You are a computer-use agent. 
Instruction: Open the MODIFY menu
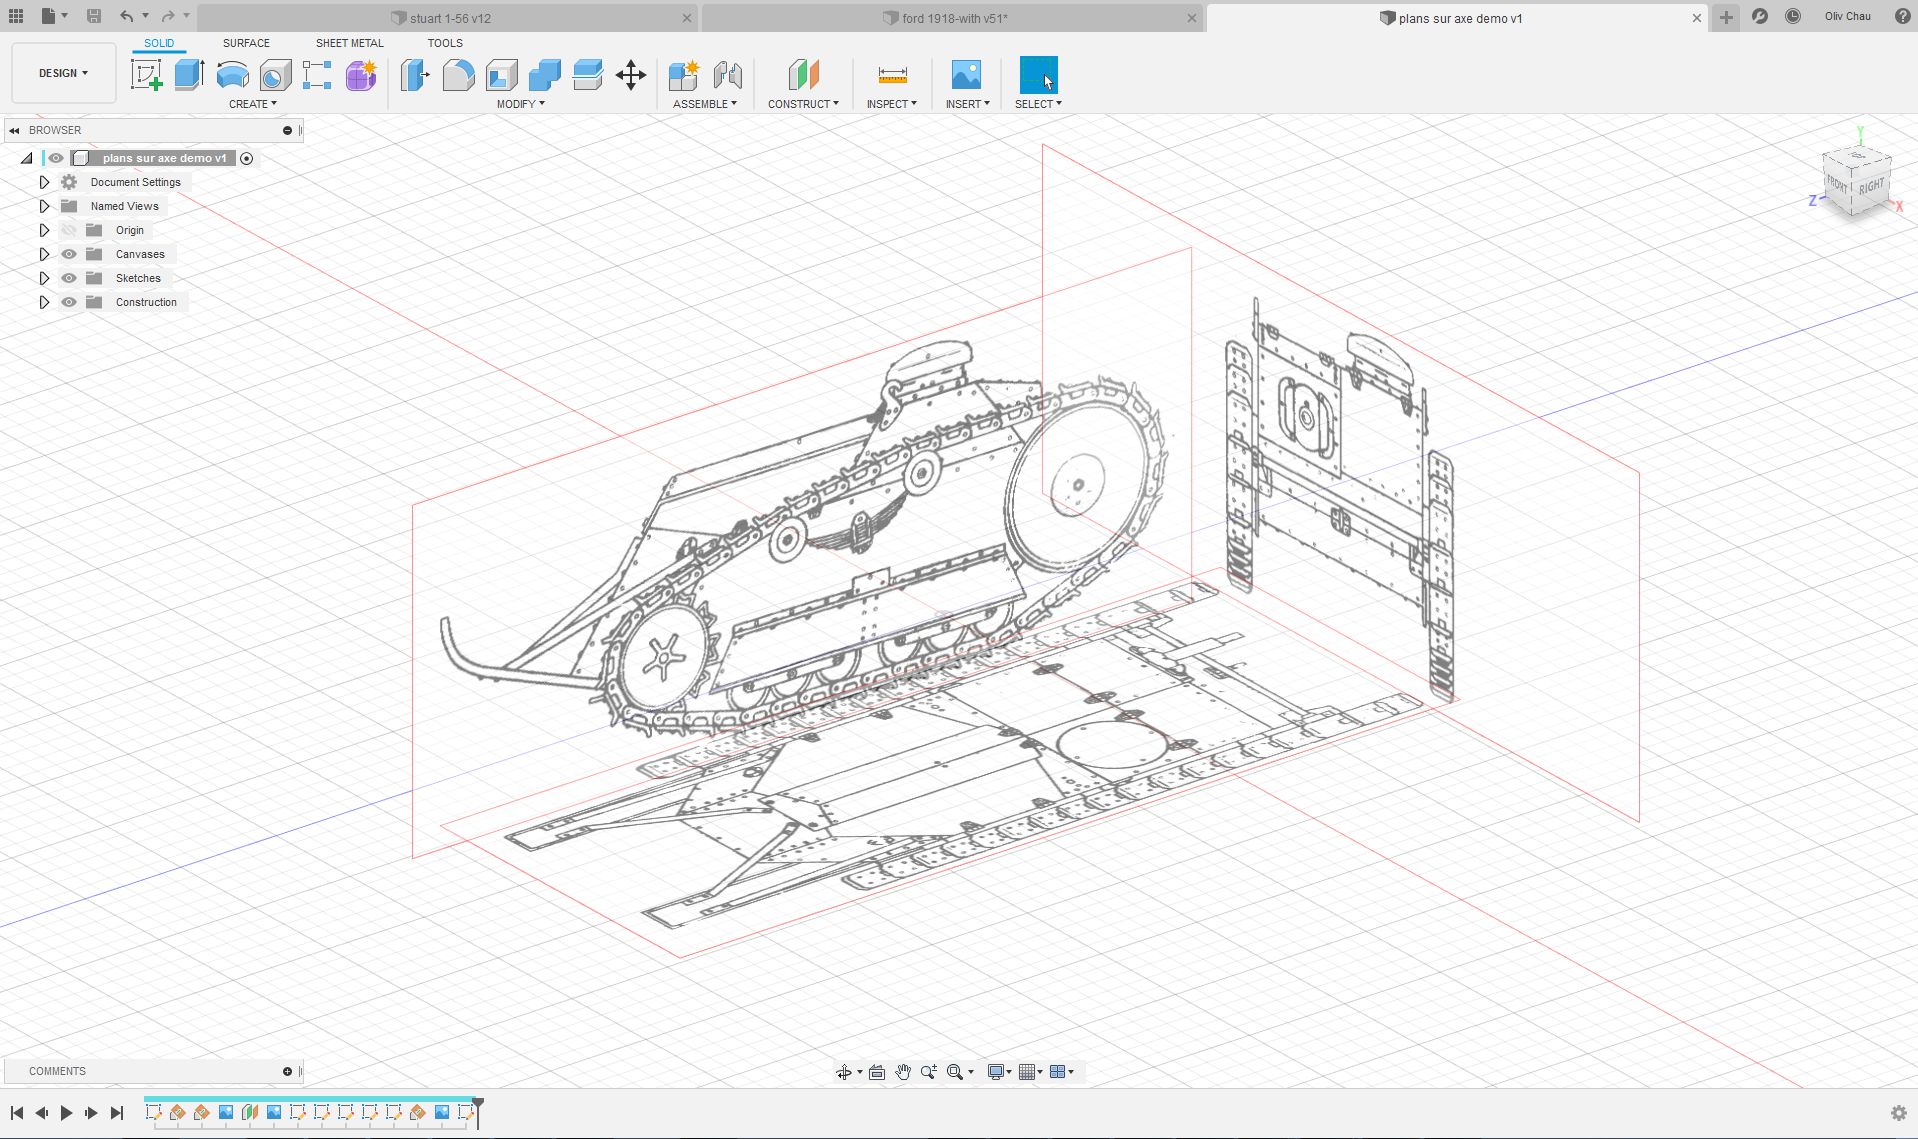(x=520, y=104)
